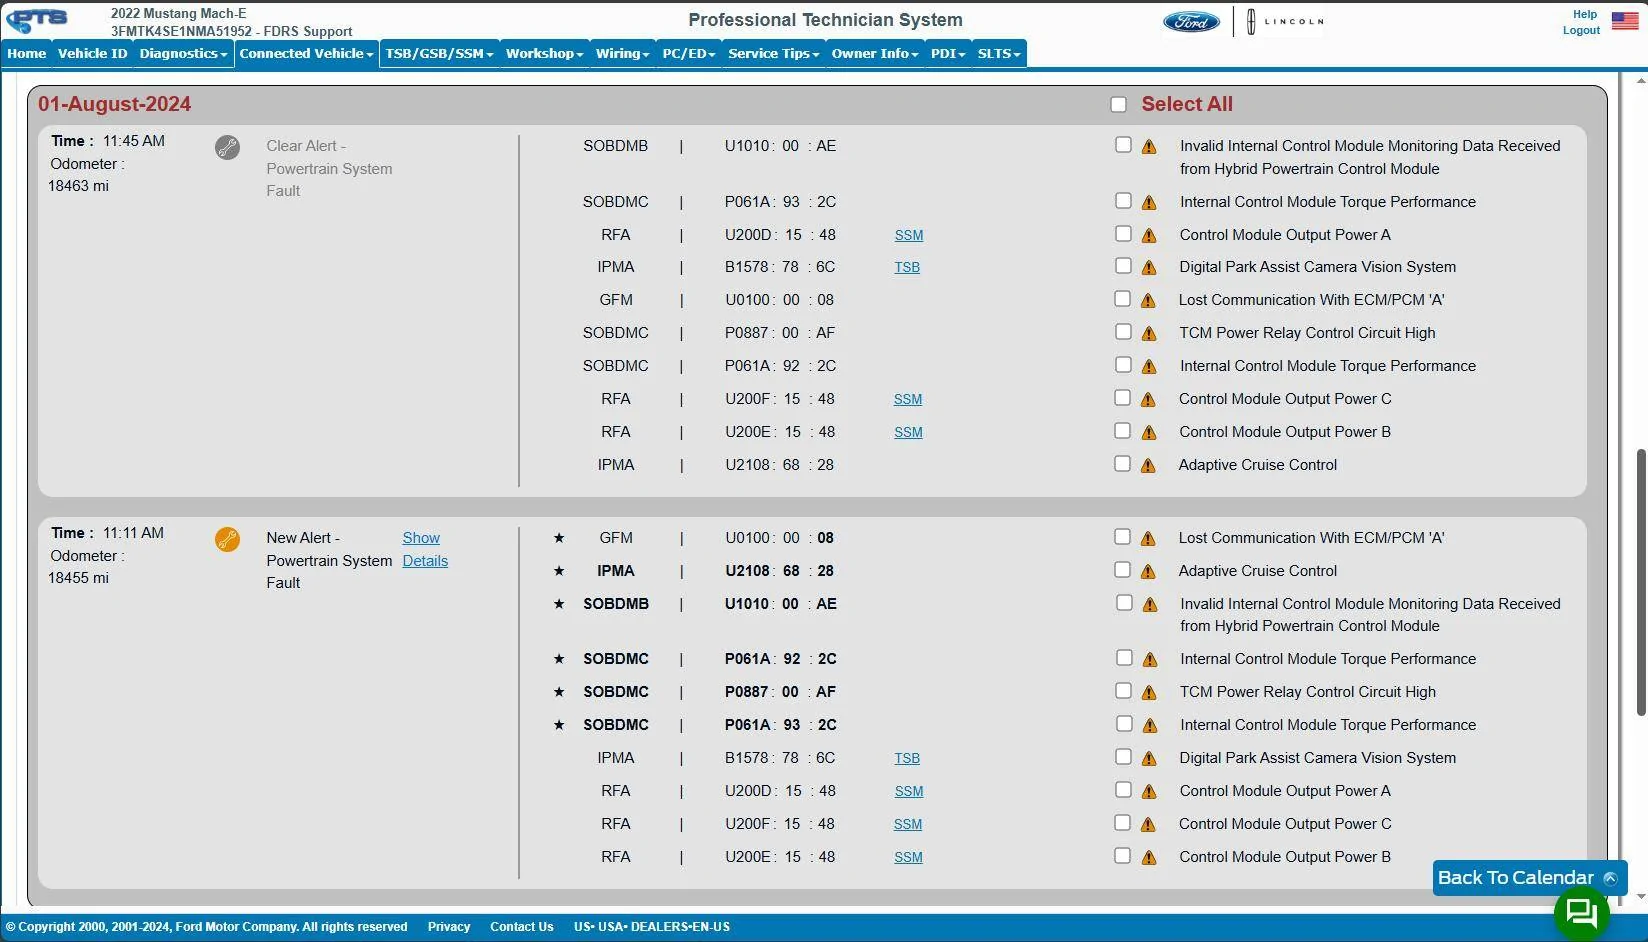1648x942 pixels.
Task: Open the Wiring dropdown menu
Action: (x=622, y=54)
